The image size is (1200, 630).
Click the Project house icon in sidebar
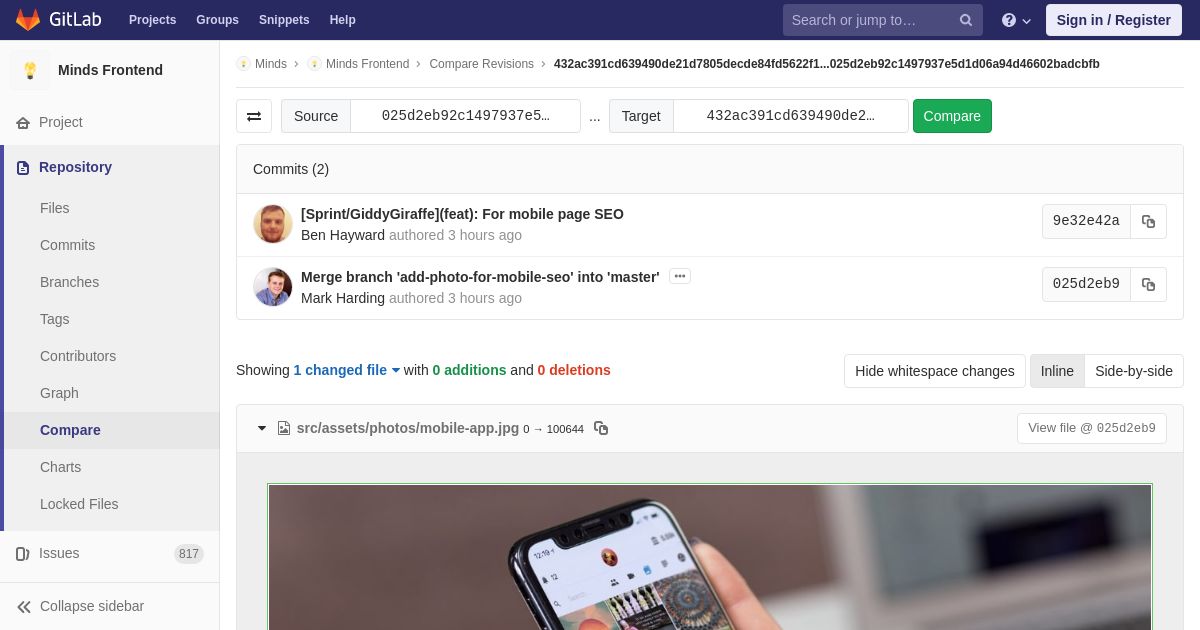point(23,123)
